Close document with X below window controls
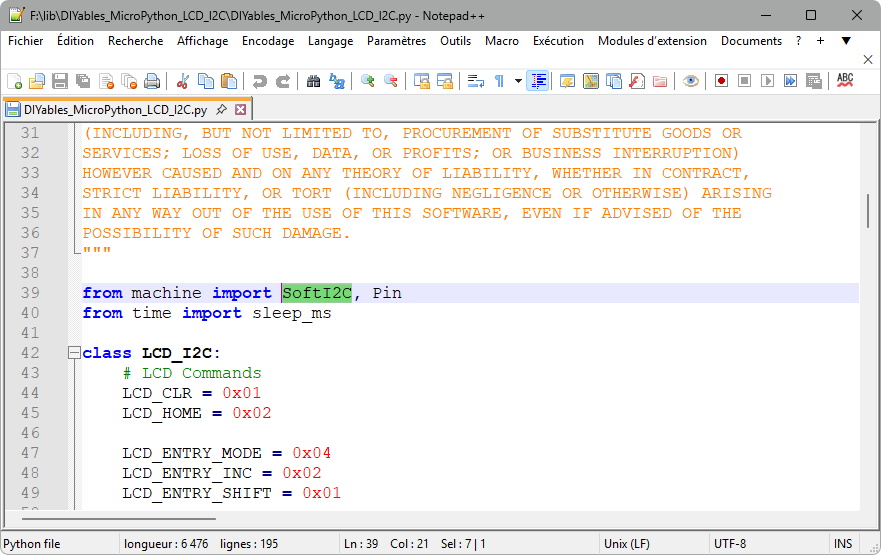This screenshot has height=555, width=881. pos(868,59)
